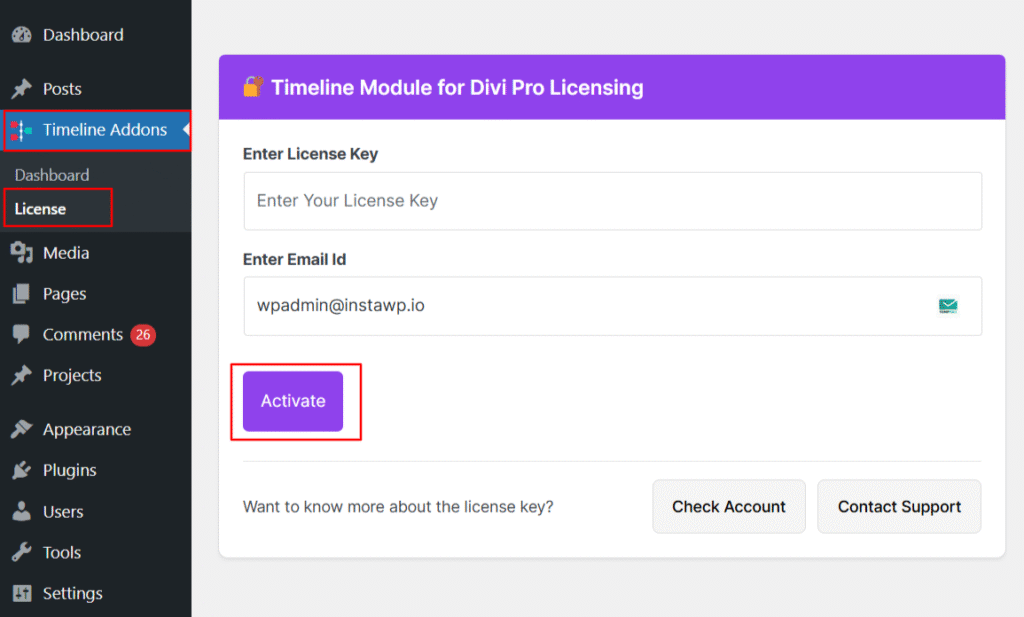Click the Enter Your License Key field
This screenshot has height=617, width=1024.
coord(612,200)
